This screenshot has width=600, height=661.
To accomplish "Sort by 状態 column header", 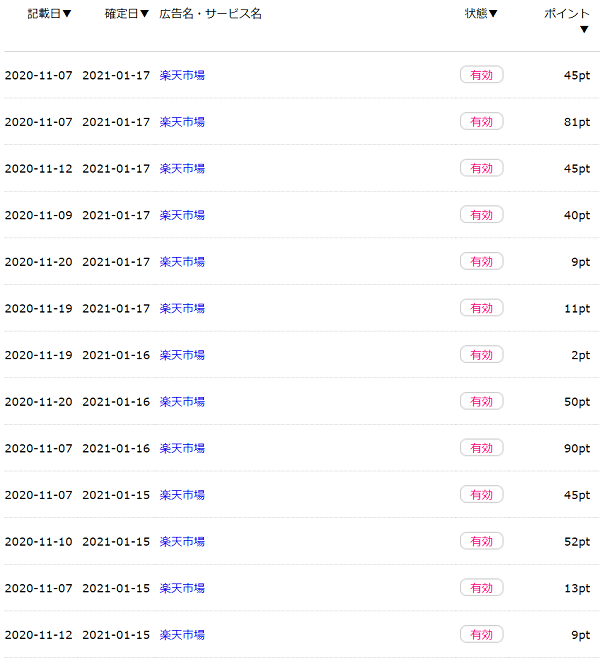I will [481, 14].
